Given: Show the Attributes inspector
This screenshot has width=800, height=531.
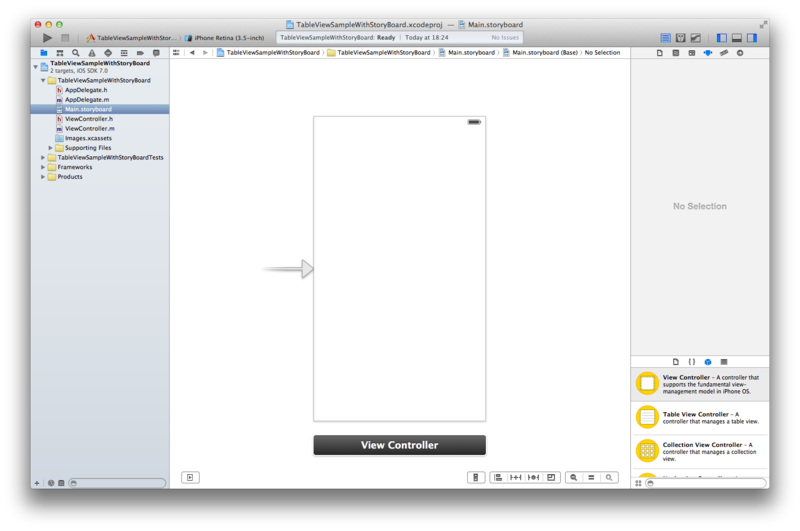Looking at the screenshot, I should click(708, 53).
